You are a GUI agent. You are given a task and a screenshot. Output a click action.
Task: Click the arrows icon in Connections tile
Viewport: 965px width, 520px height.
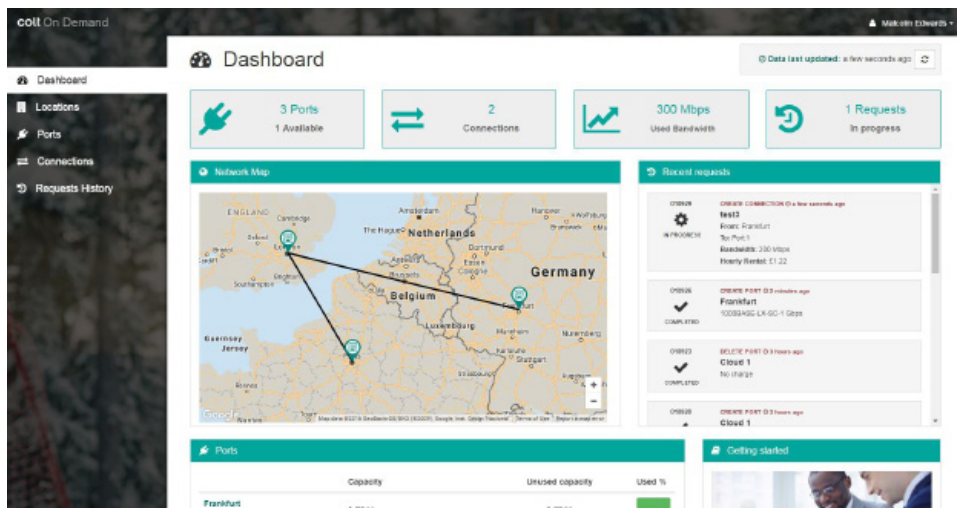407,119
